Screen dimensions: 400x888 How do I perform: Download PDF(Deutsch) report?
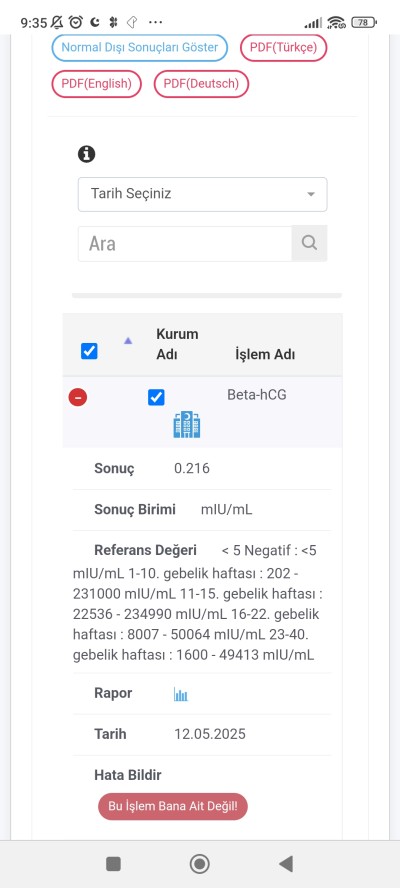(x=201, y=84)
